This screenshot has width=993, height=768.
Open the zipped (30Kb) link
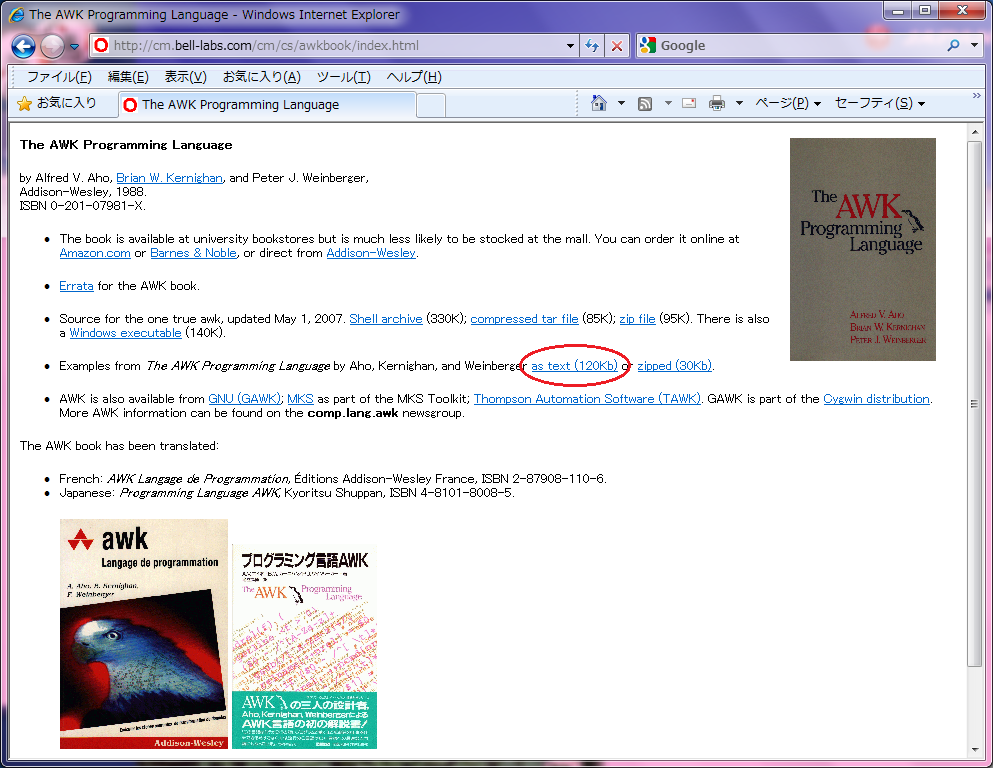tap(674, 366)
